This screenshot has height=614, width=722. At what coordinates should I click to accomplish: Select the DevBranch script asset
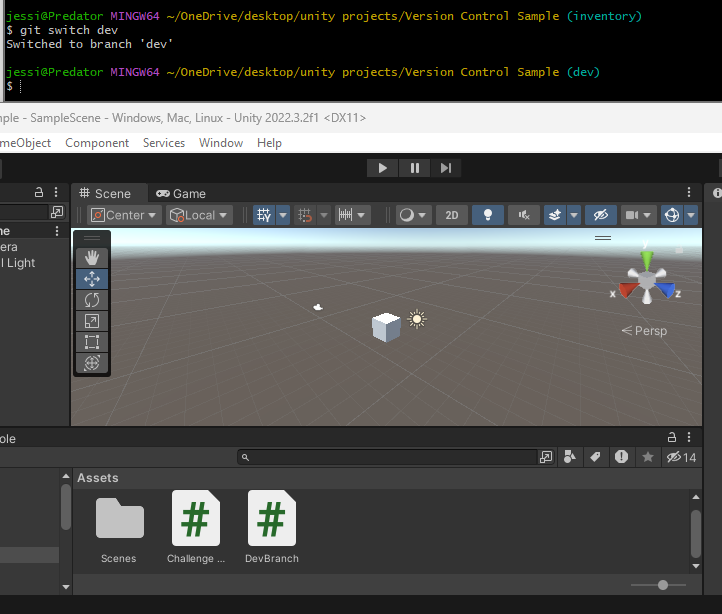[x=272, y=528]
